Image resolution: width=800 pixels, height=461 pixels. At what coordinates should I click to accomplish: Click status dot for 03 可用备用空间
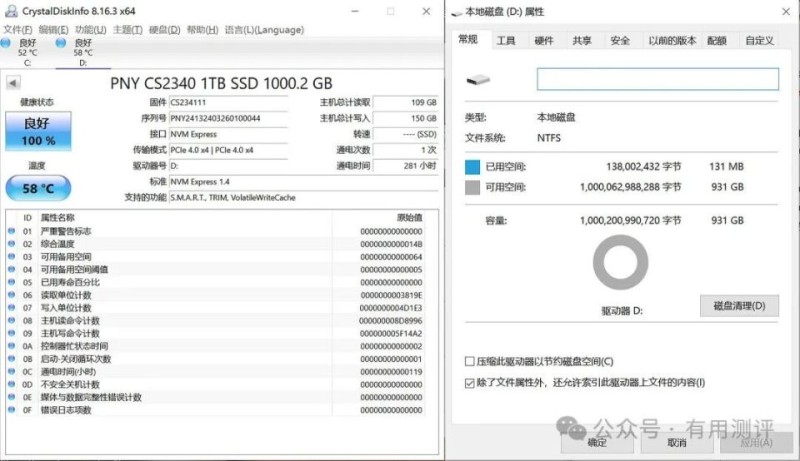[11, 257]
